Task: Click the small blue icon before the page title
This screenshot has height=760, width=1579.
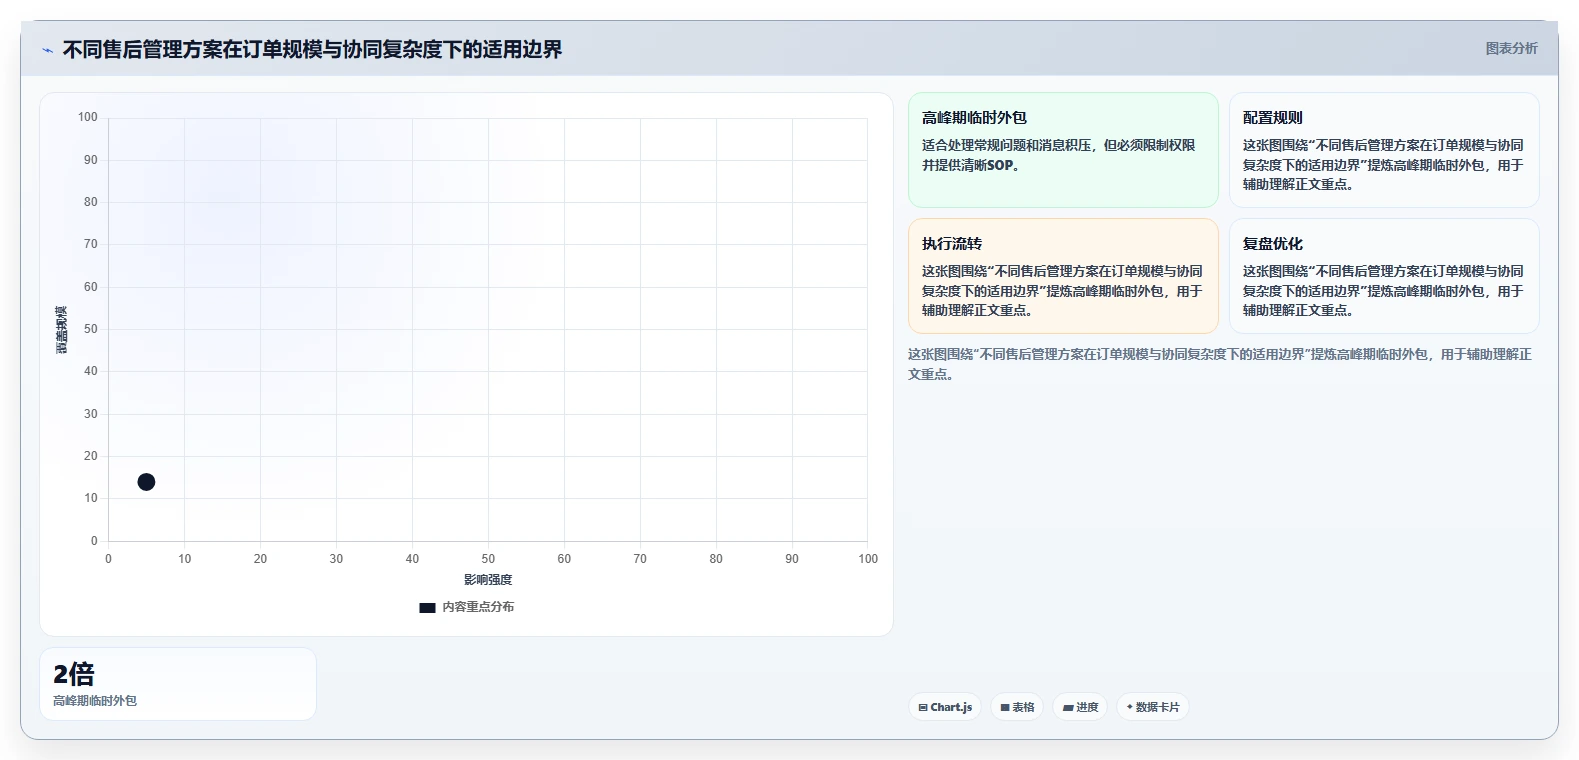Action: (47, 50)
